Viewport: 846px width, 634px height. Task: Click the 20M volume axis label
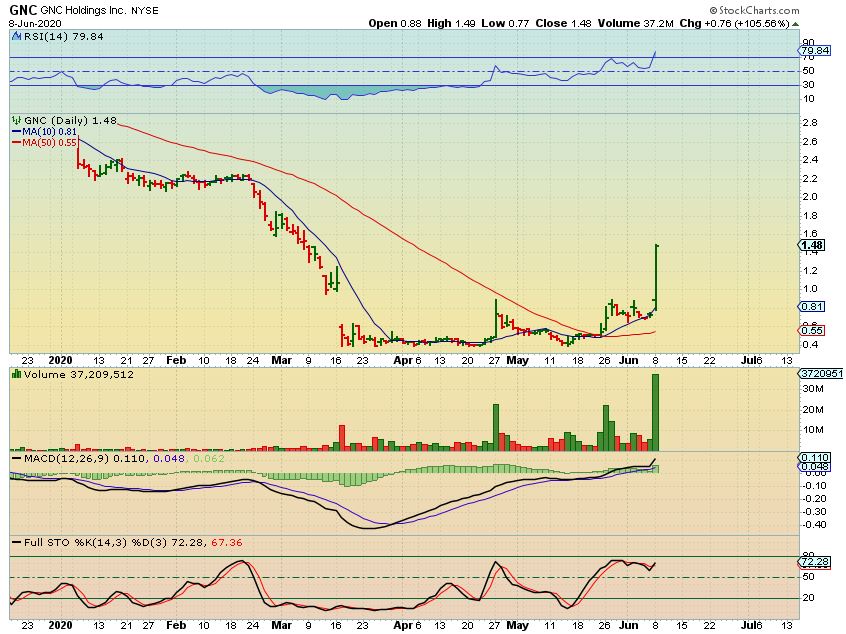coord(813,410)
